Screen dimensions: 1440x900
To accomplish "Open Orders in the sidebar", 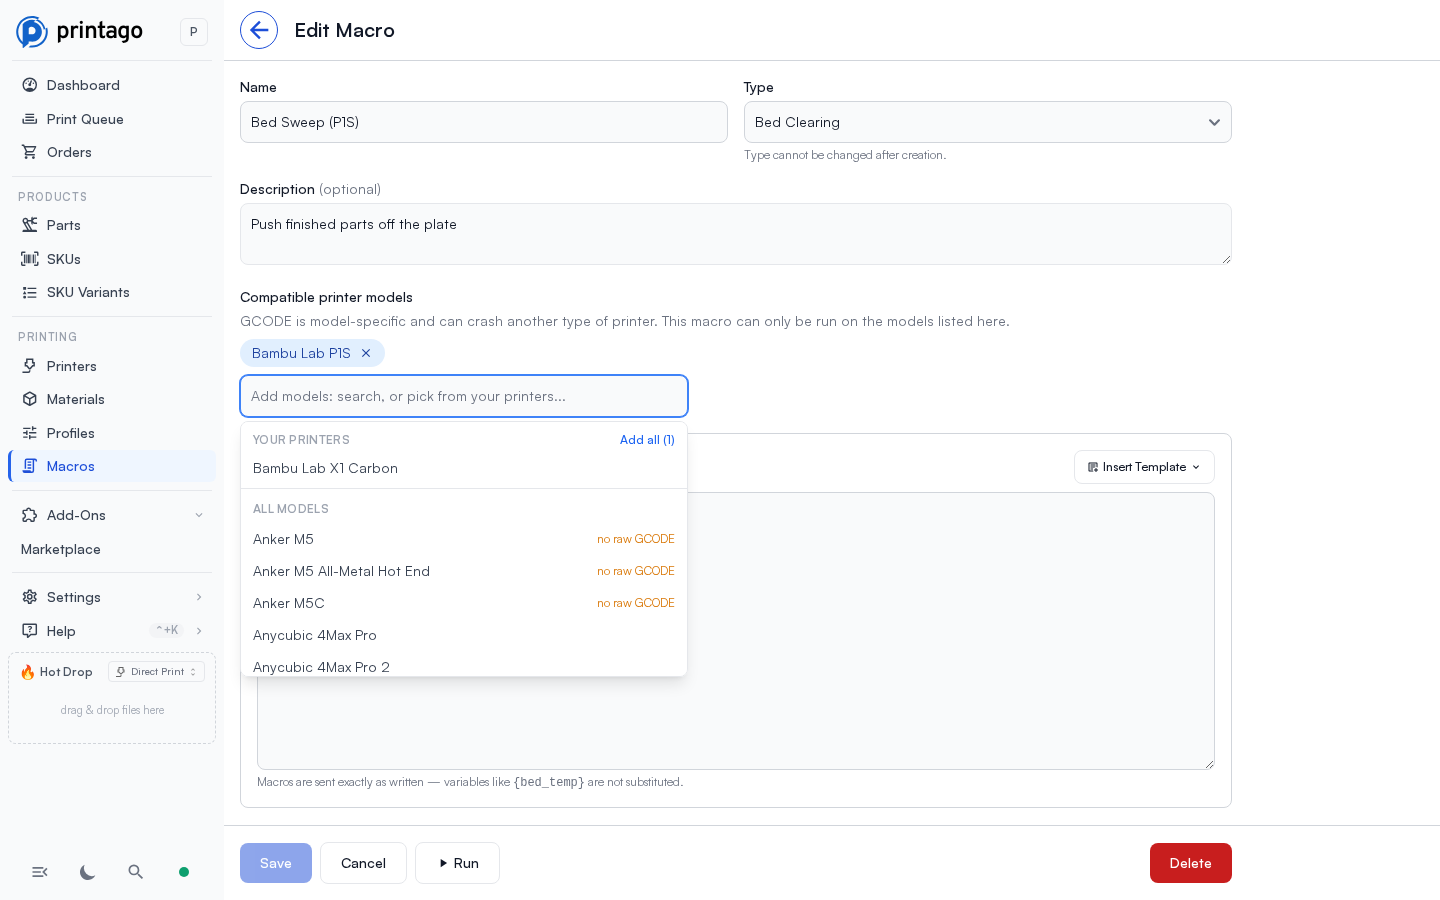I will [112, 152].
